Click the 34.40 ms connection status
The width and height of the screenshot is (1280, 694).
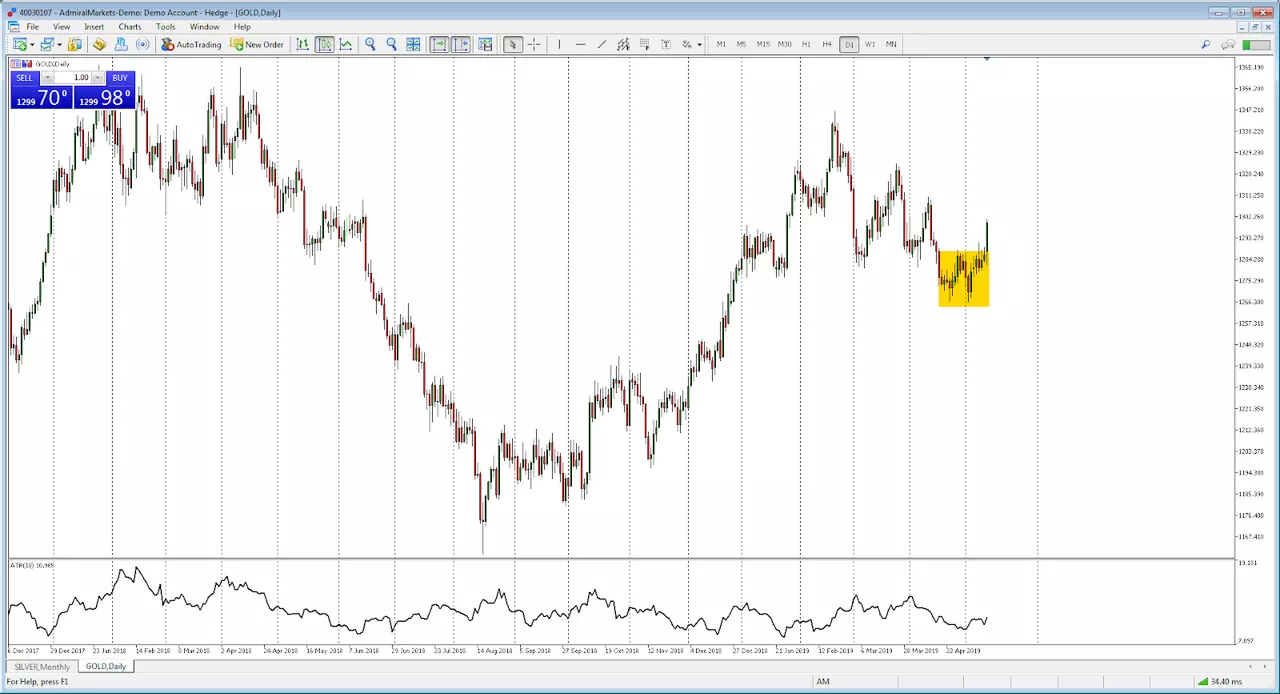point(1220,682)
